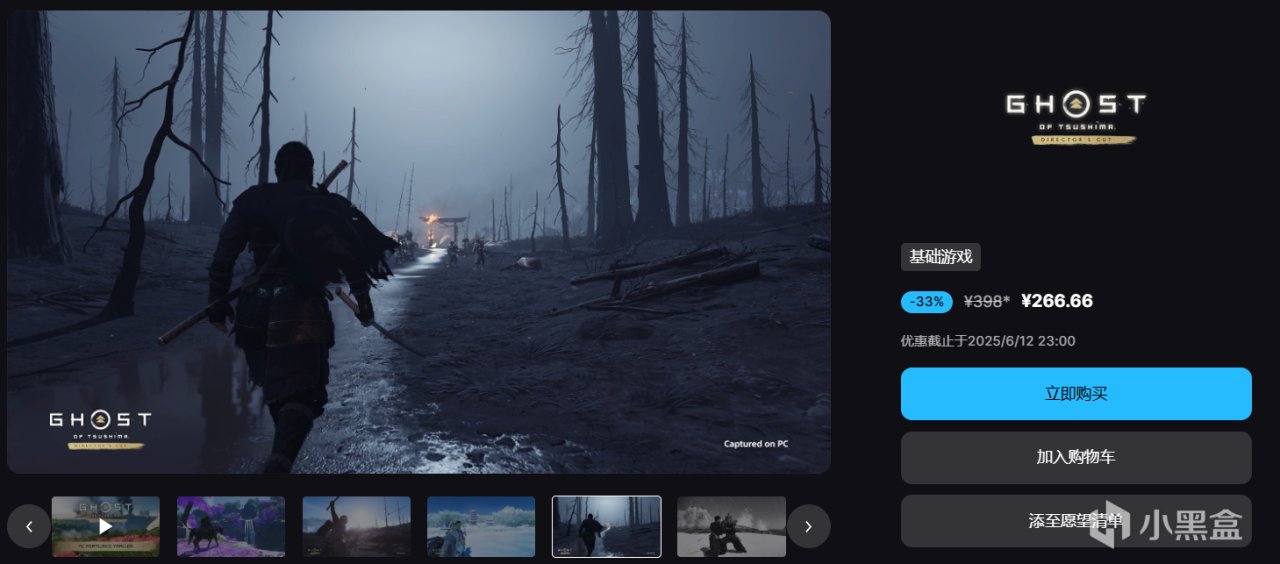
Task: Select the dark burnt forest thumbnail
Action: (x=607, y=526)
